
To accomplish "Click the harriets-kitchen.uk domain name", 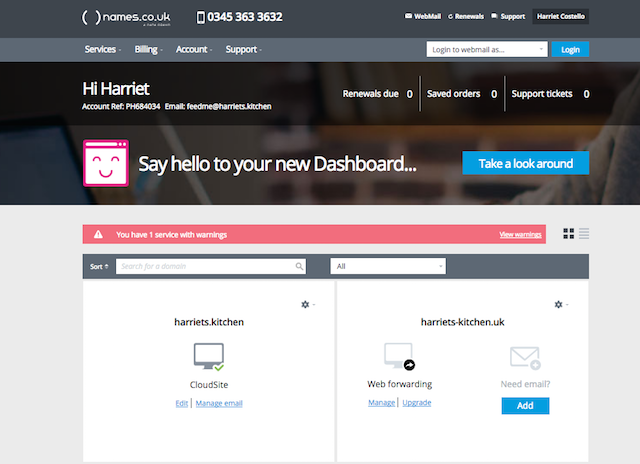I will [x=462, y=322].
